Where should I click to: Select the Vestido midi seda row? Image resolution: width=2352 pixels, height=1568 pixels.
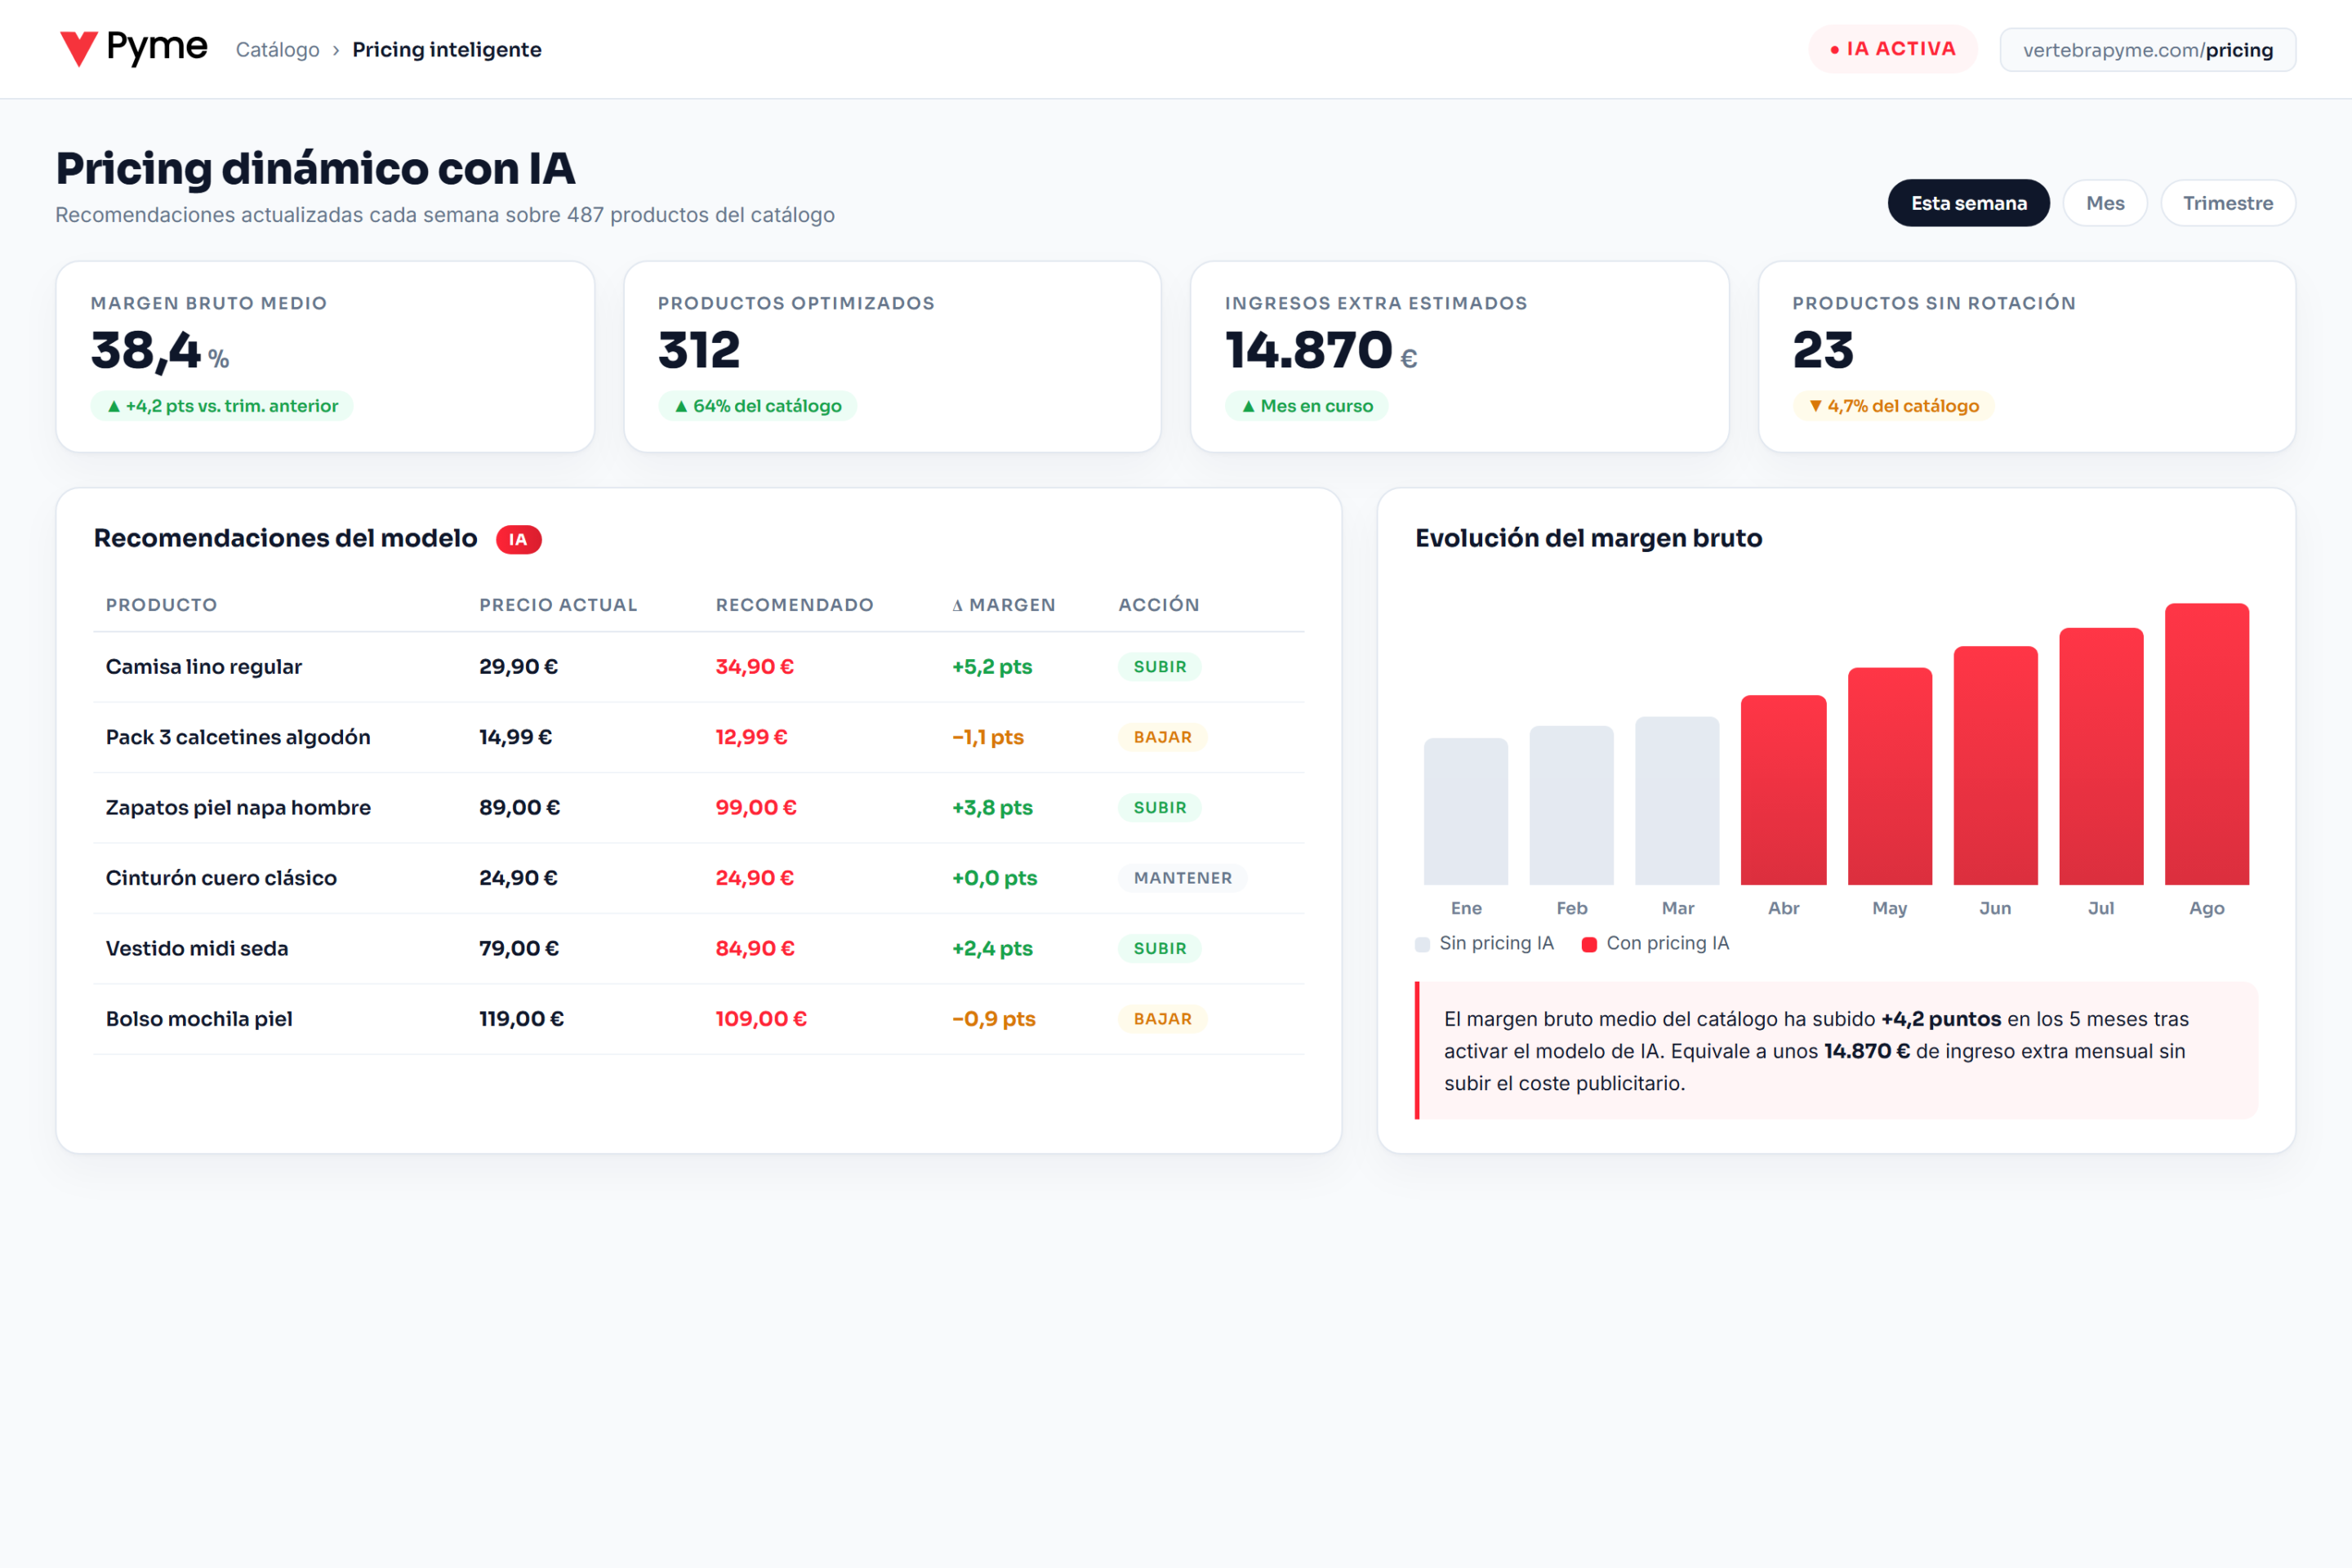pos(698,949)
